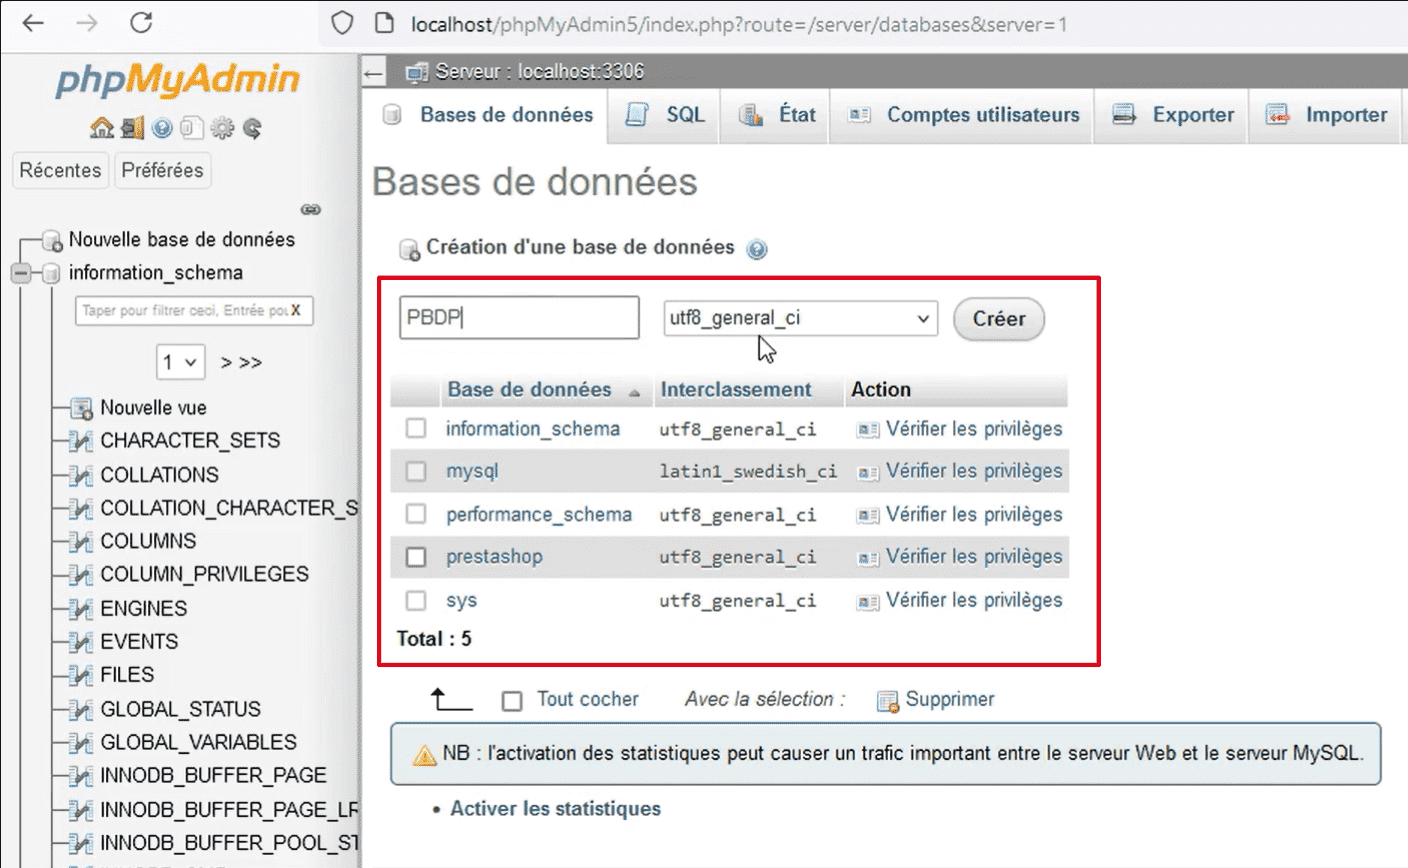Viewport: 1408px width, 868px height.
Task: Reload the navigation panel green arrow icon
Action: [252, 128]
